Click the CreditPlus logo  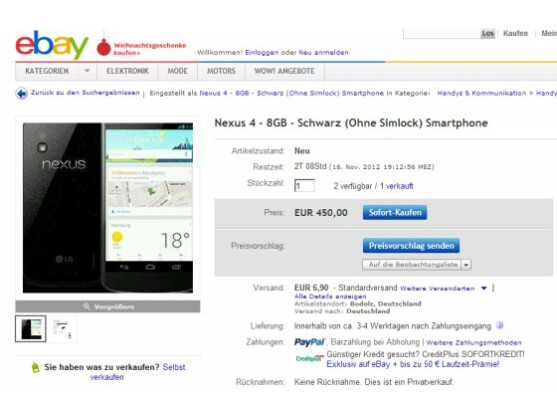click(309, 358)
